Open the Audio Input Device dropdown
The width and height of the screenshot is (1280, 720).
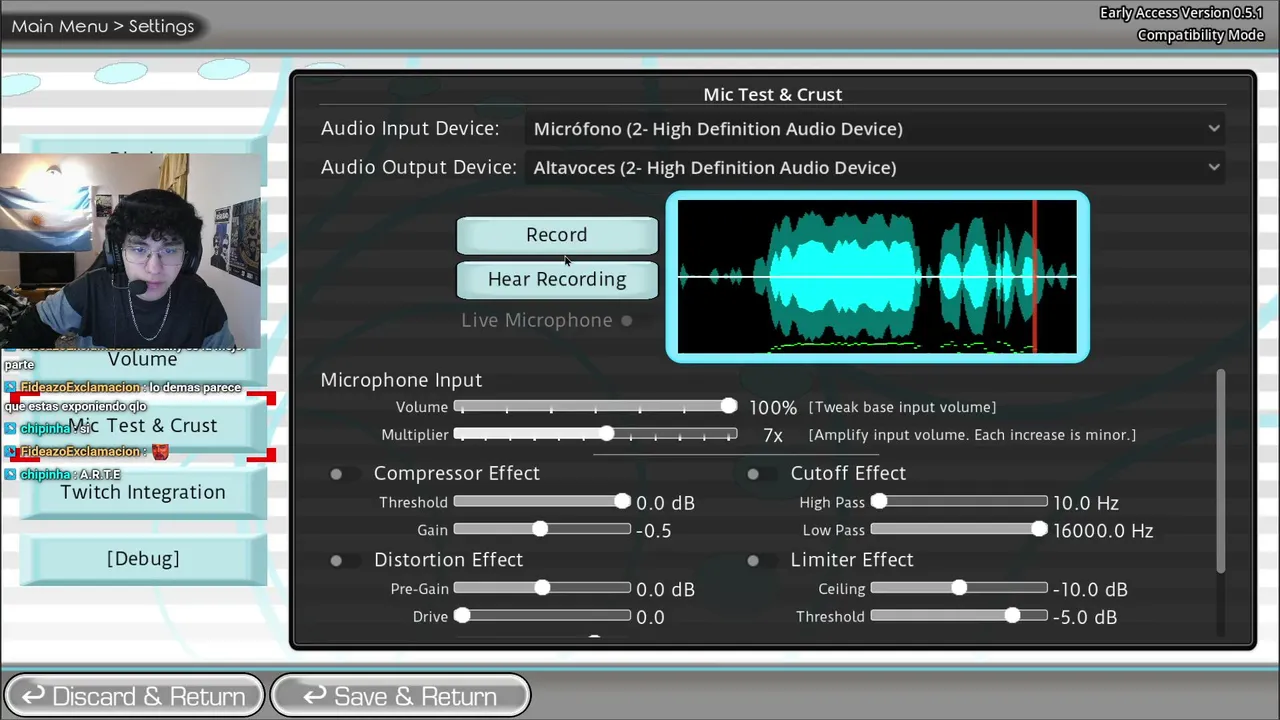(x=876, y=128)
